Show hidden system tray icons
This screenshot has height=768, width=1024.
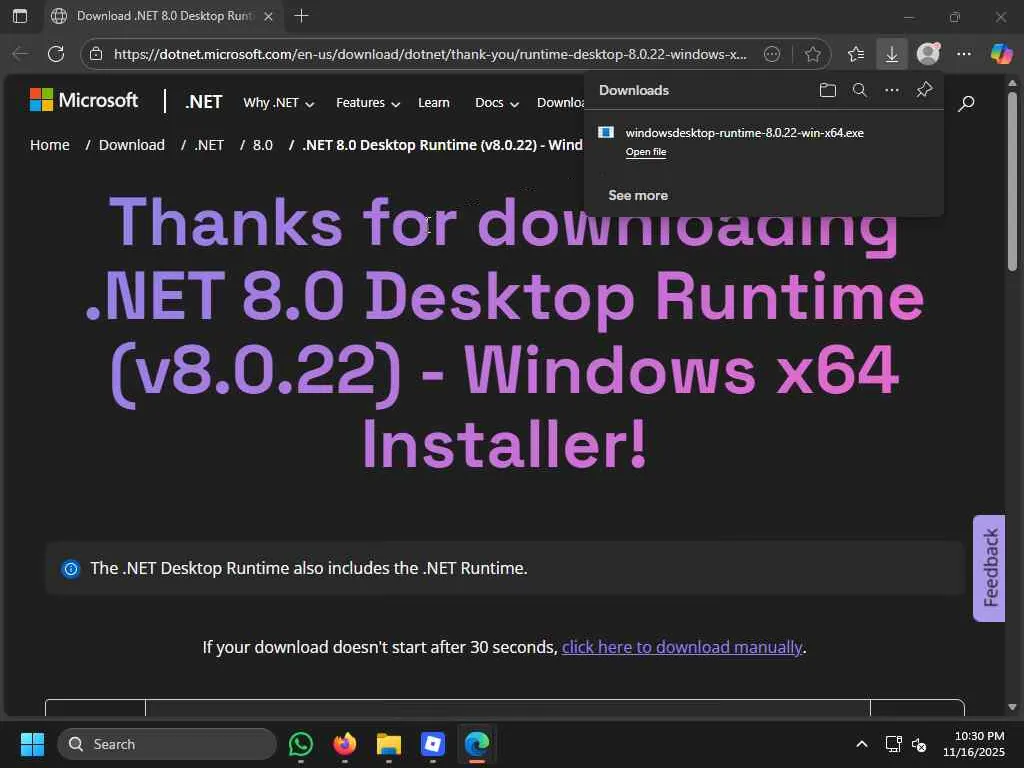pyautogui.click(x=861, y=744)
